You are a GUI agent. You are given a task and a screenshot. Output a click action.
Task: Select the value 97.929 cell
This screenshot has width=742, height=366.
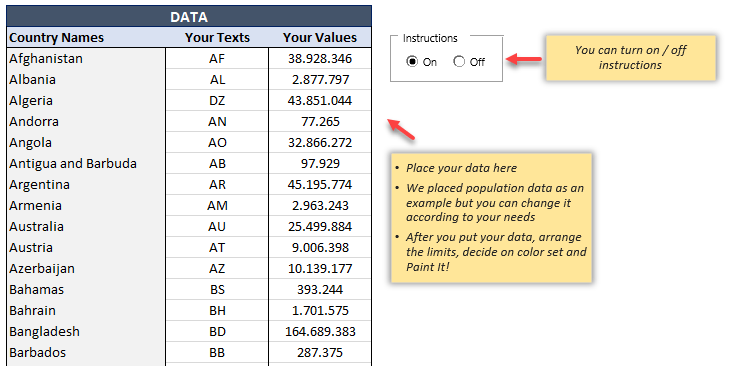click(x=320, y=163)
